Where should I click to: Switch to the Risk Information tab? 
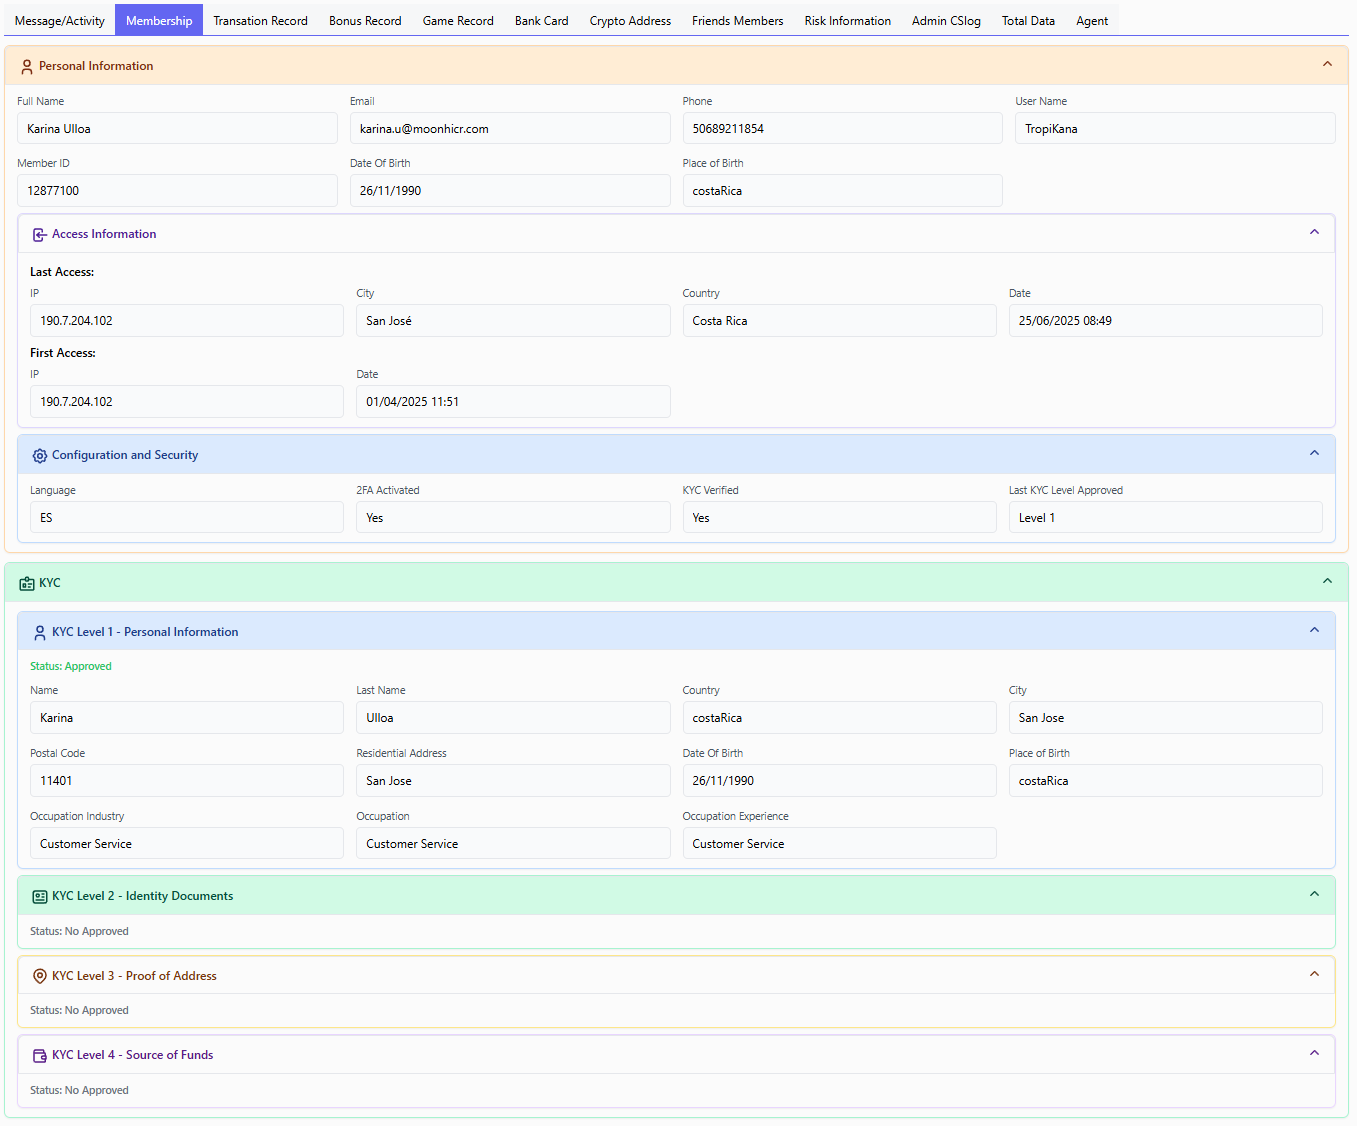point(847,21)
